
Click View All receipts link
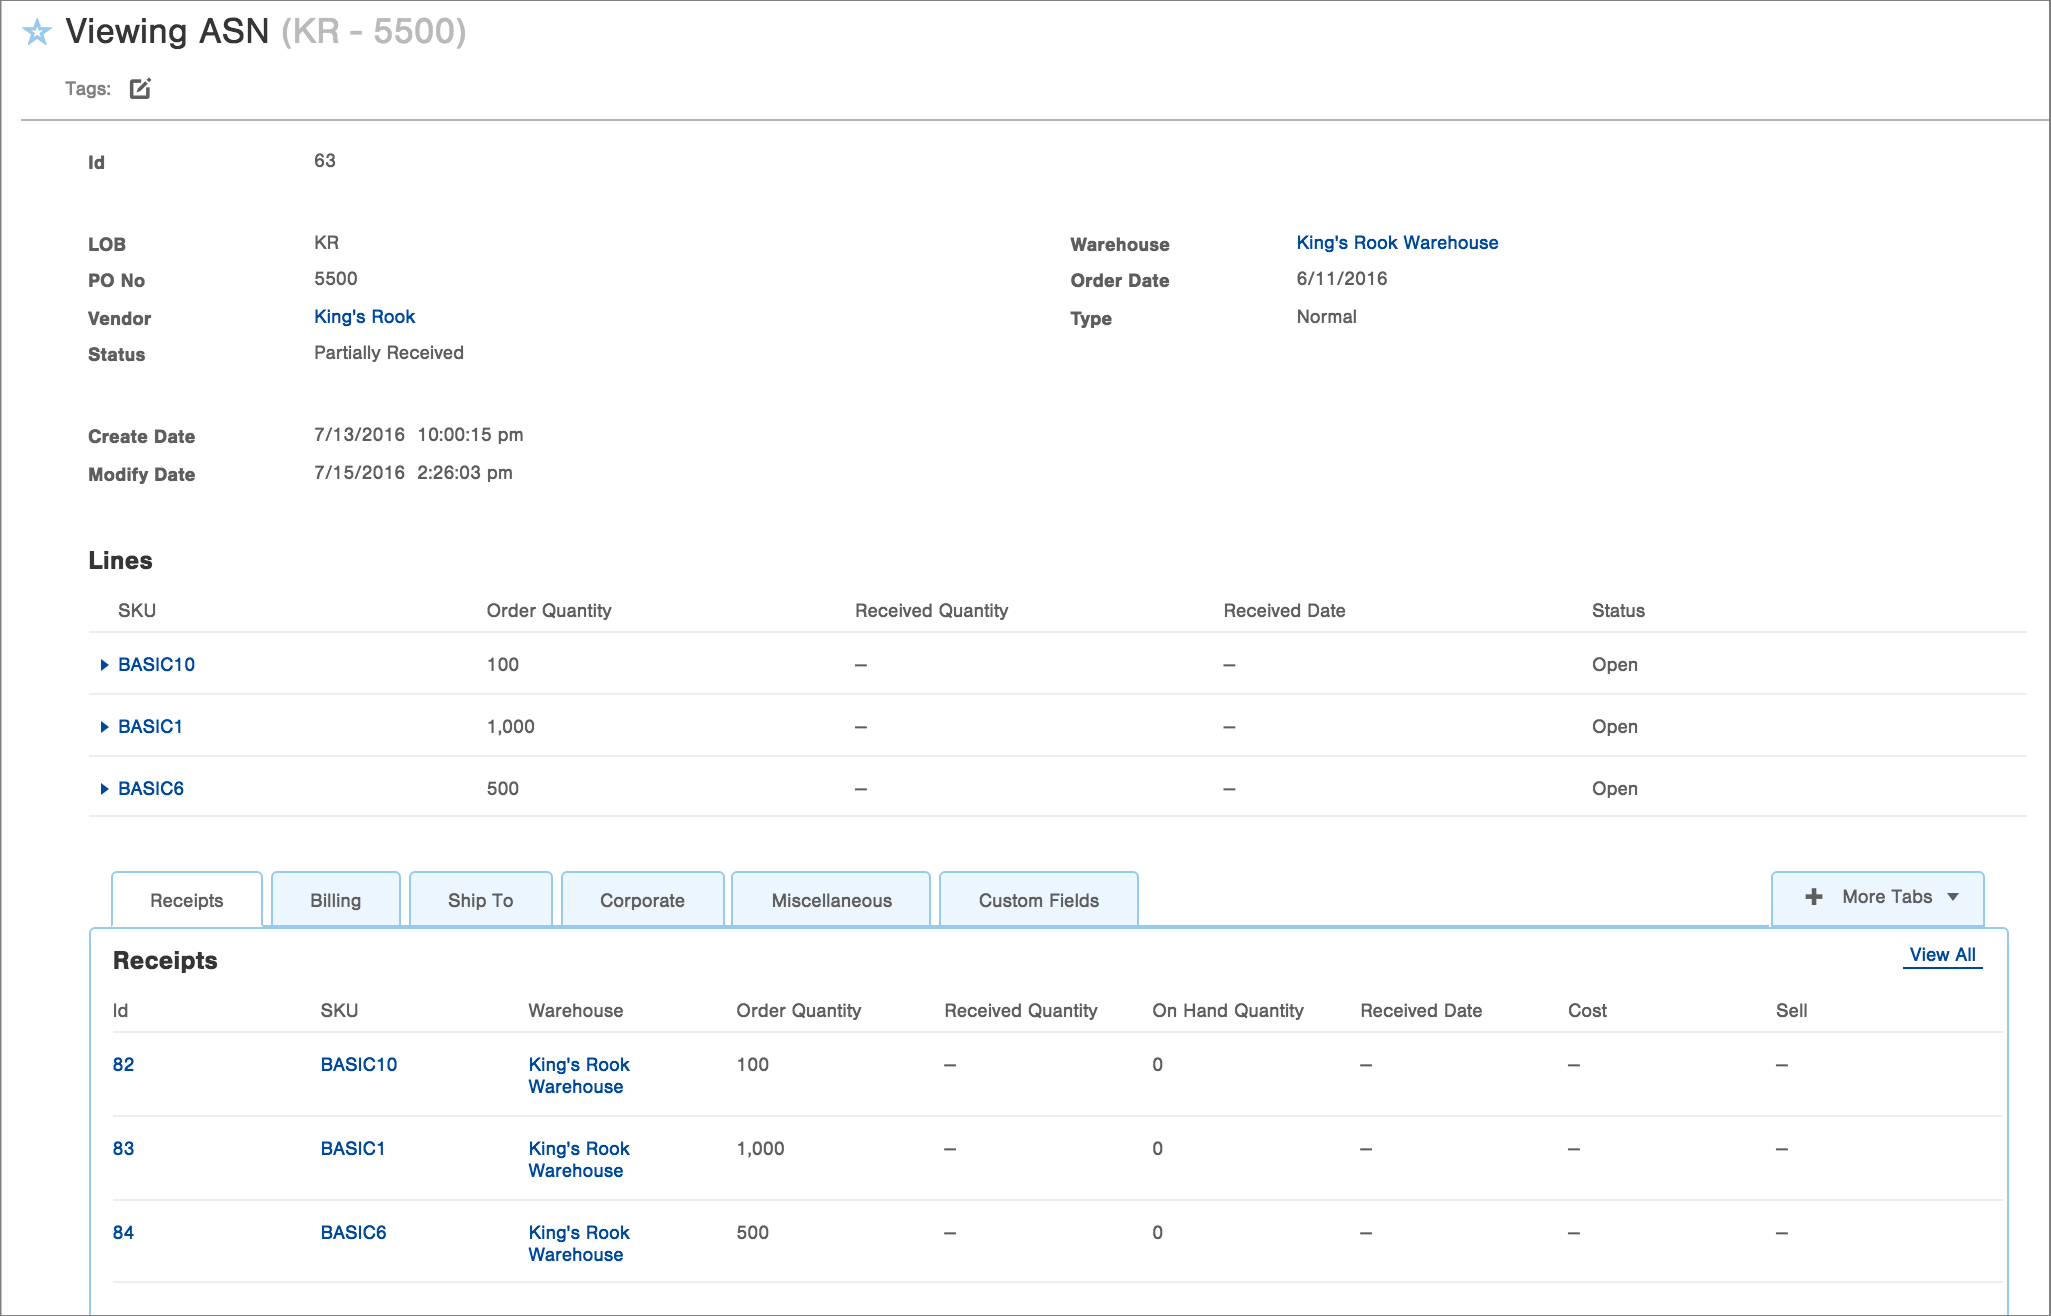click(1942, 954)
